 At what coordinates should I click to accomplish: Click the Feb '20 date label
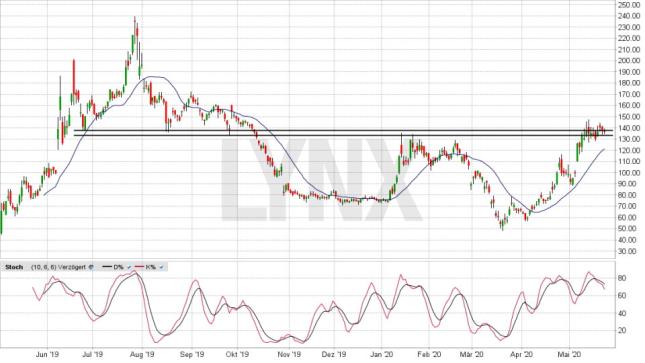pos(429,354)
